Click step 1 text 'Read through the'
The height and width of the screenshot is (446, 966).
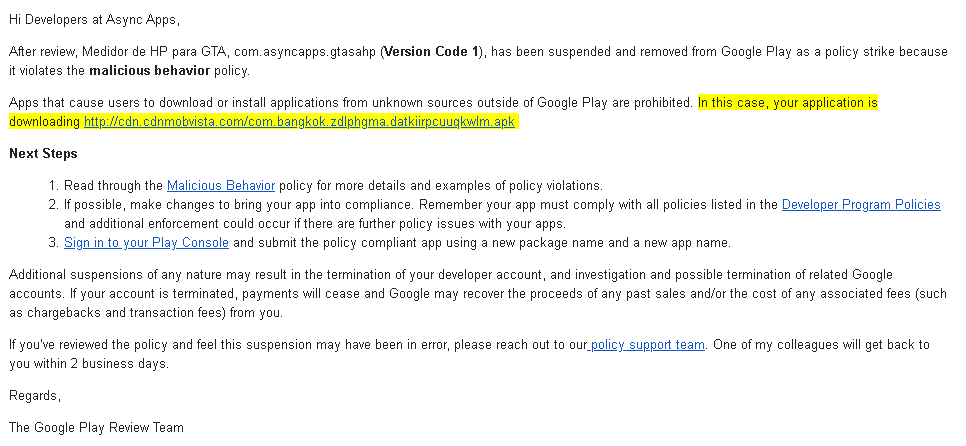point(113,185)
